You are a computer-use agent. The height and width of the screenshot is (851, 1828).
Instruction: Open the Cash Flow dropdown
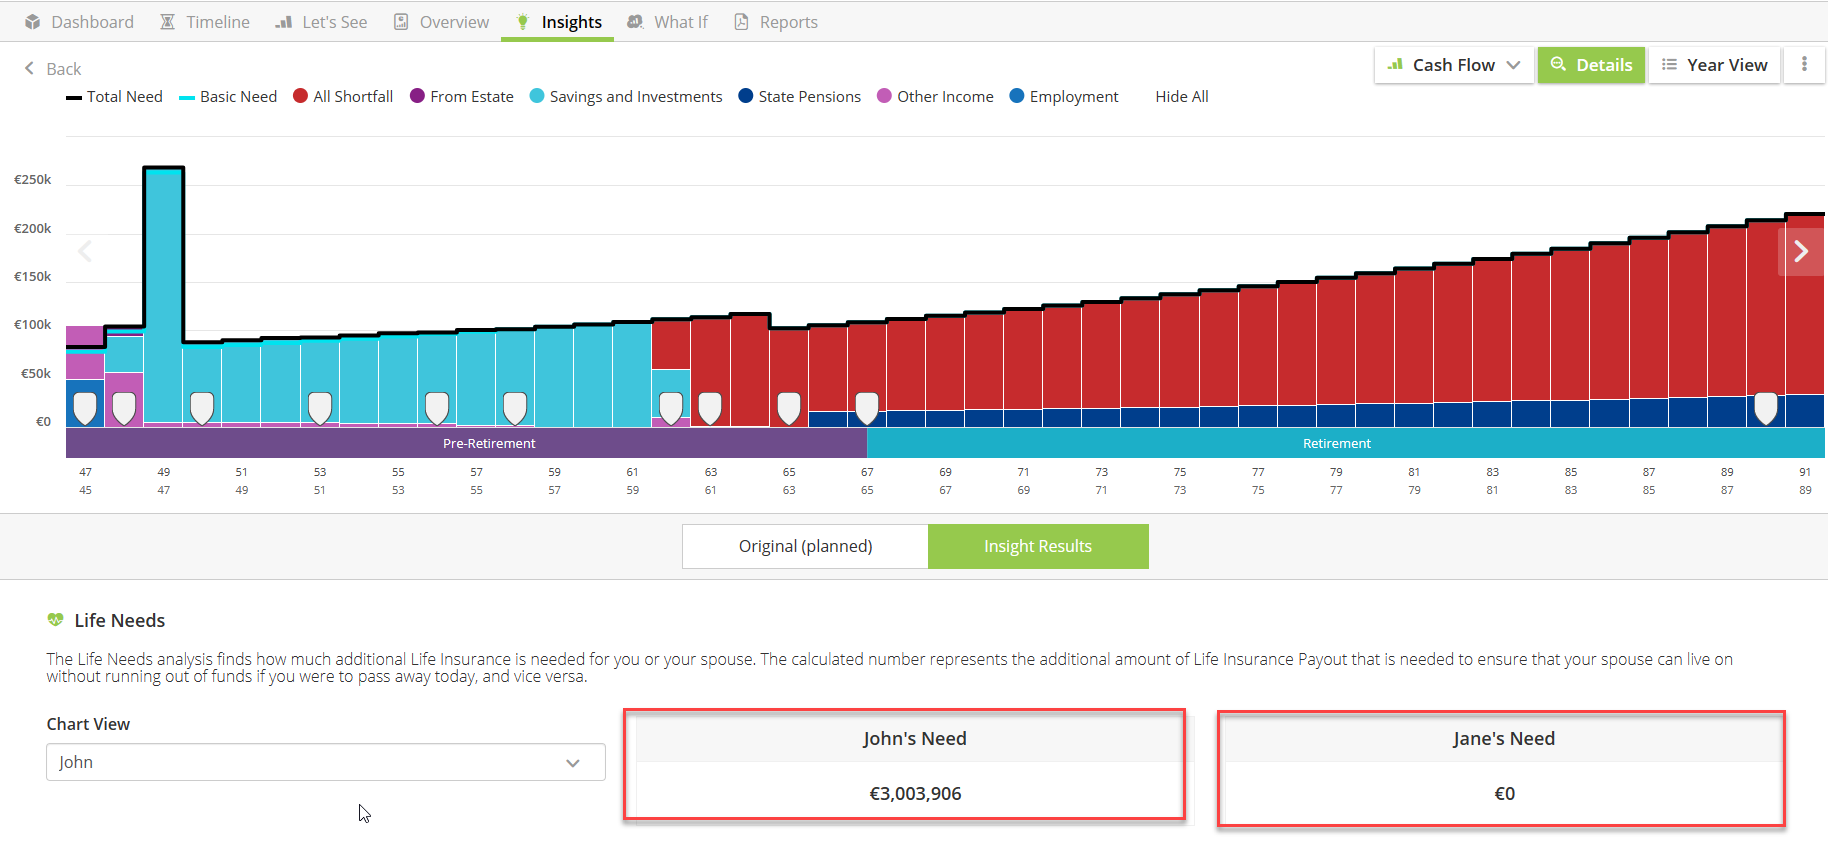tap(1454, 65)
